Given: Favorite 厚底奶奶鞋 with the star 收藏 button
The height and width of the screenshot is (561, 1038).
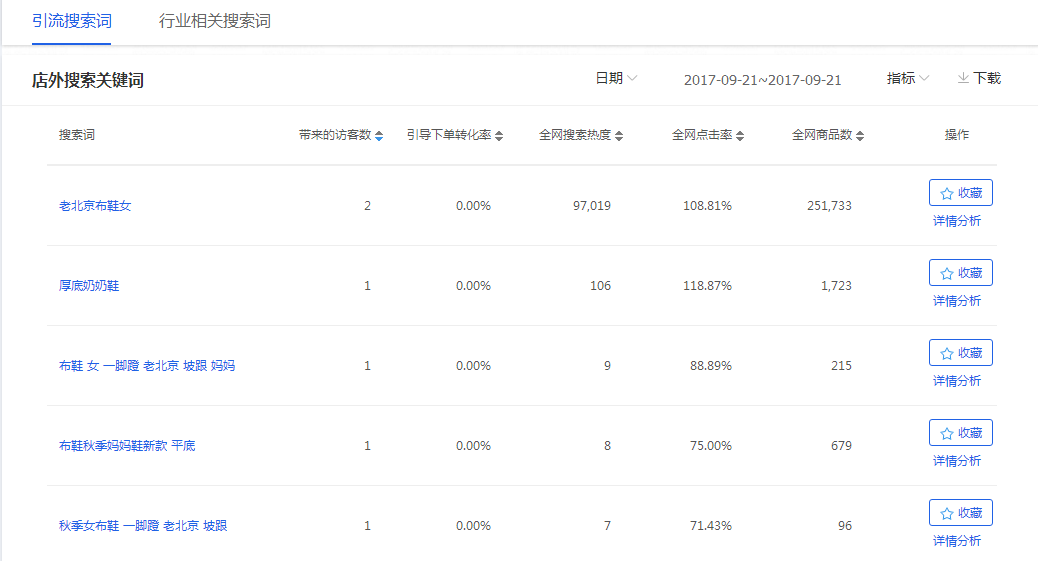Looking at the screenshot, I should pyautogui.click(x=960, y=273).
